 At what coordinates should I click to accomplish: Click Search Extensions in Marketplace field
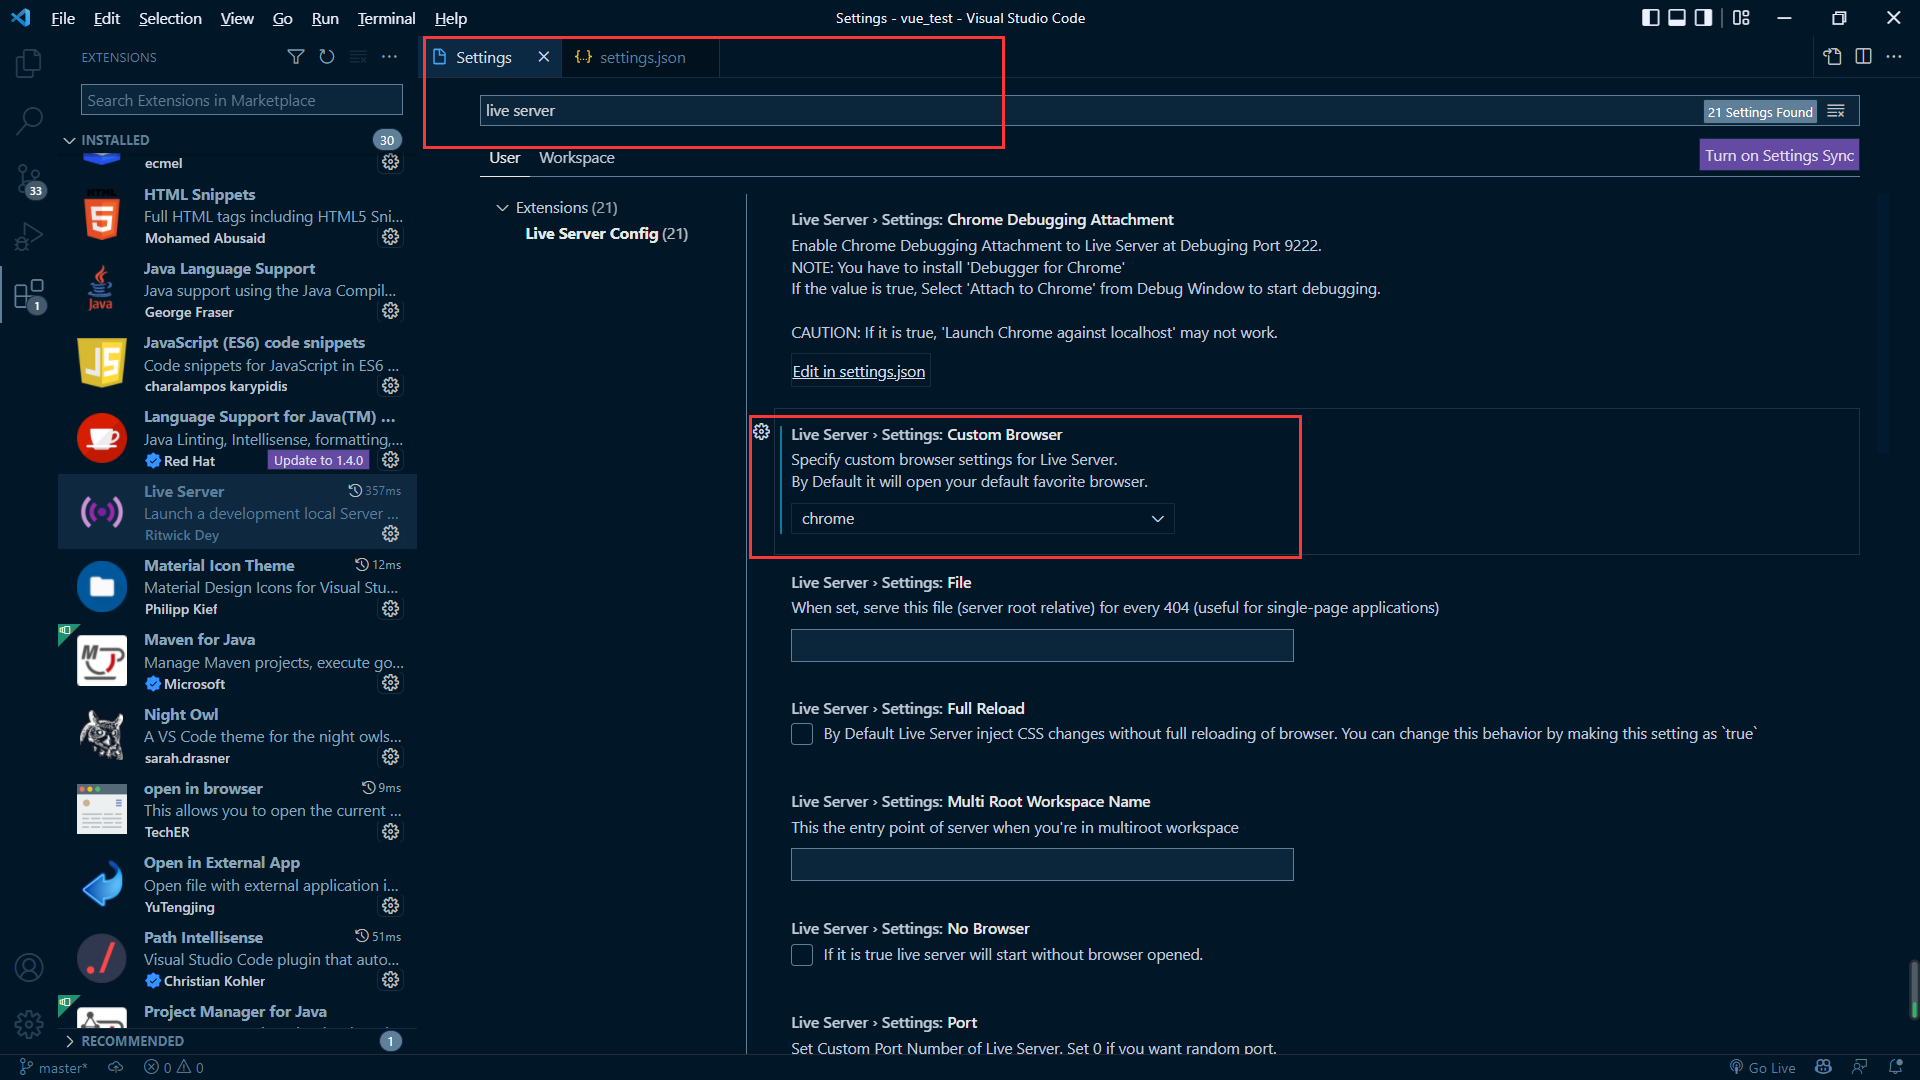[x=242, y=100]
